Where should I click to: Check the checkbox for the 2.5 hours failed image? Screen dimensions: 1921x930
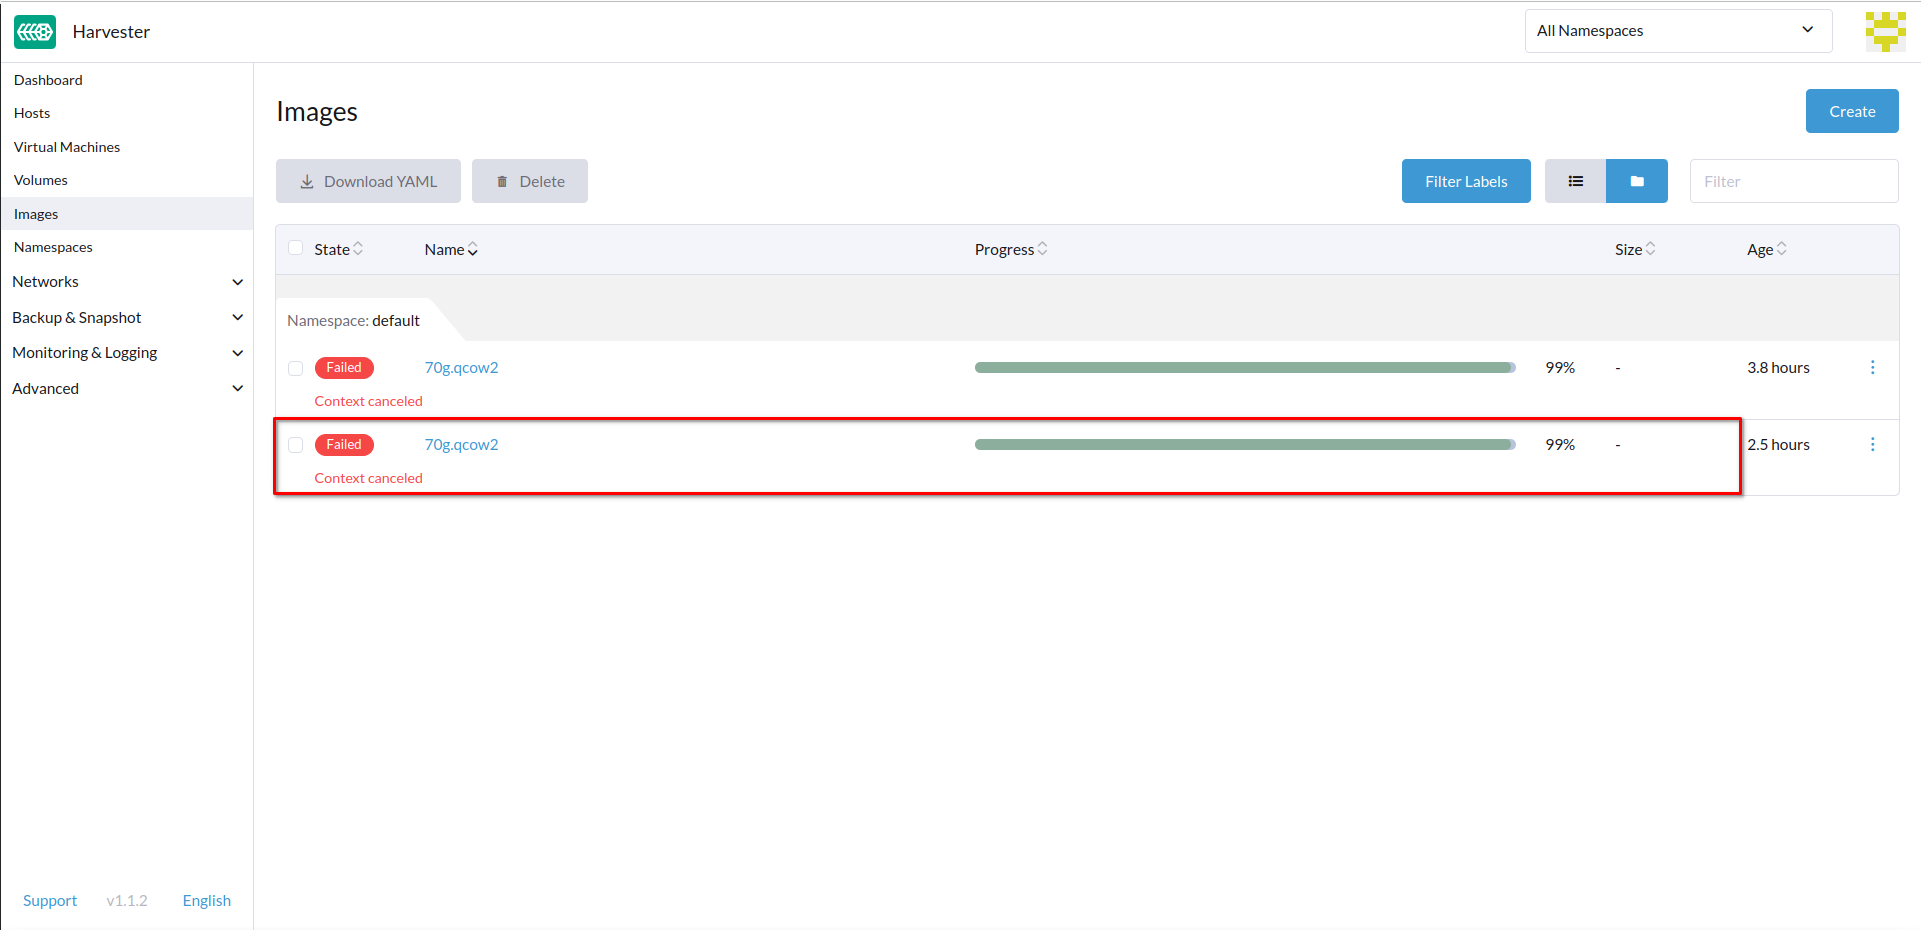[x=295, y=445]
